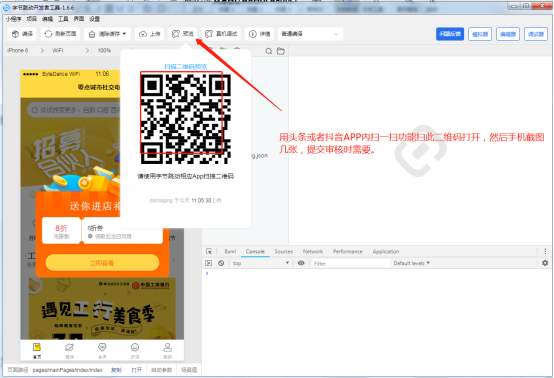
Task: Click the file search magnifier icon
Action: point(269,51)
